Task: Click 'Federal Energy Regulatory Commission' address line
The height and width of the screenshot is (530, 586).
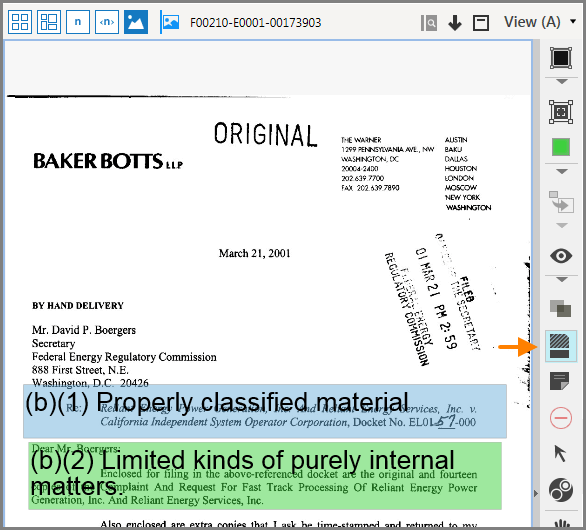Action: 124,357
